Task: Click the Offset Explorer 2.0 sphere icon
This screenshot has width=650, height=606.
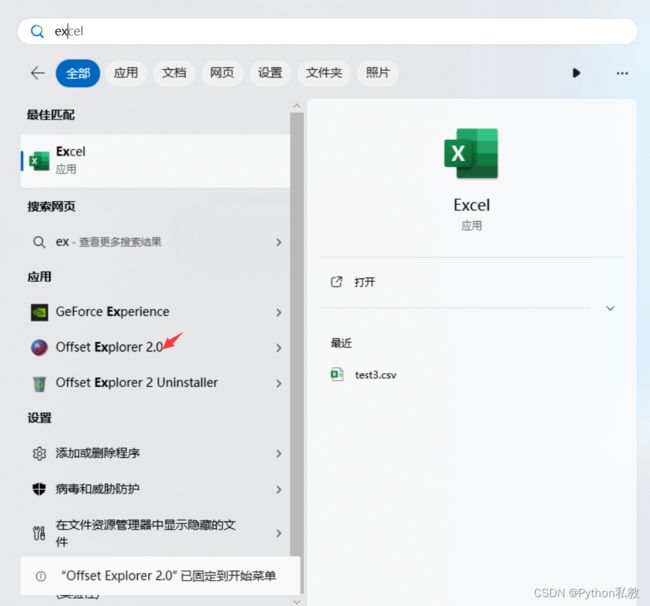Action: click(x=39, y=347)
